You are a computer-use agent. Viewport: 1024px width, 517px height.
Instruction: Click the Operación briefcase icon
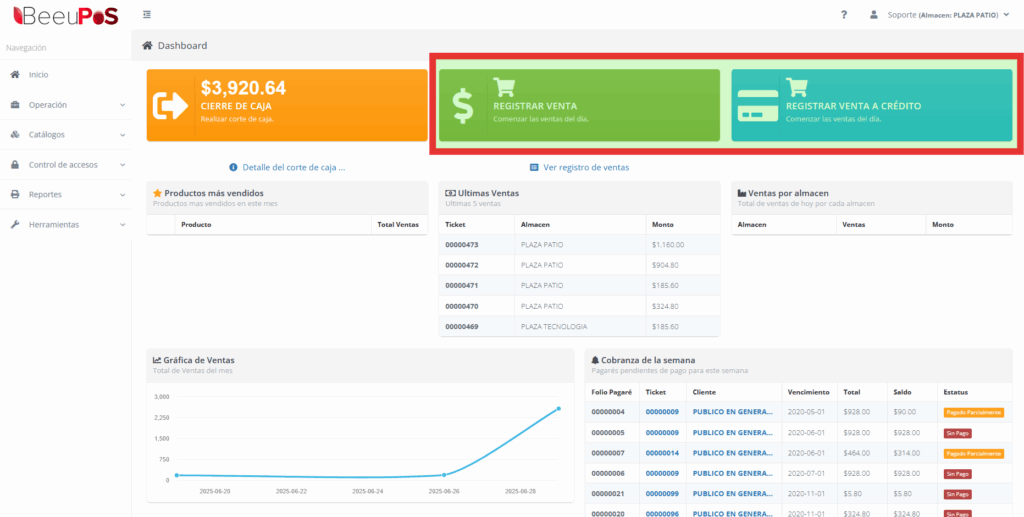point(15,104)
